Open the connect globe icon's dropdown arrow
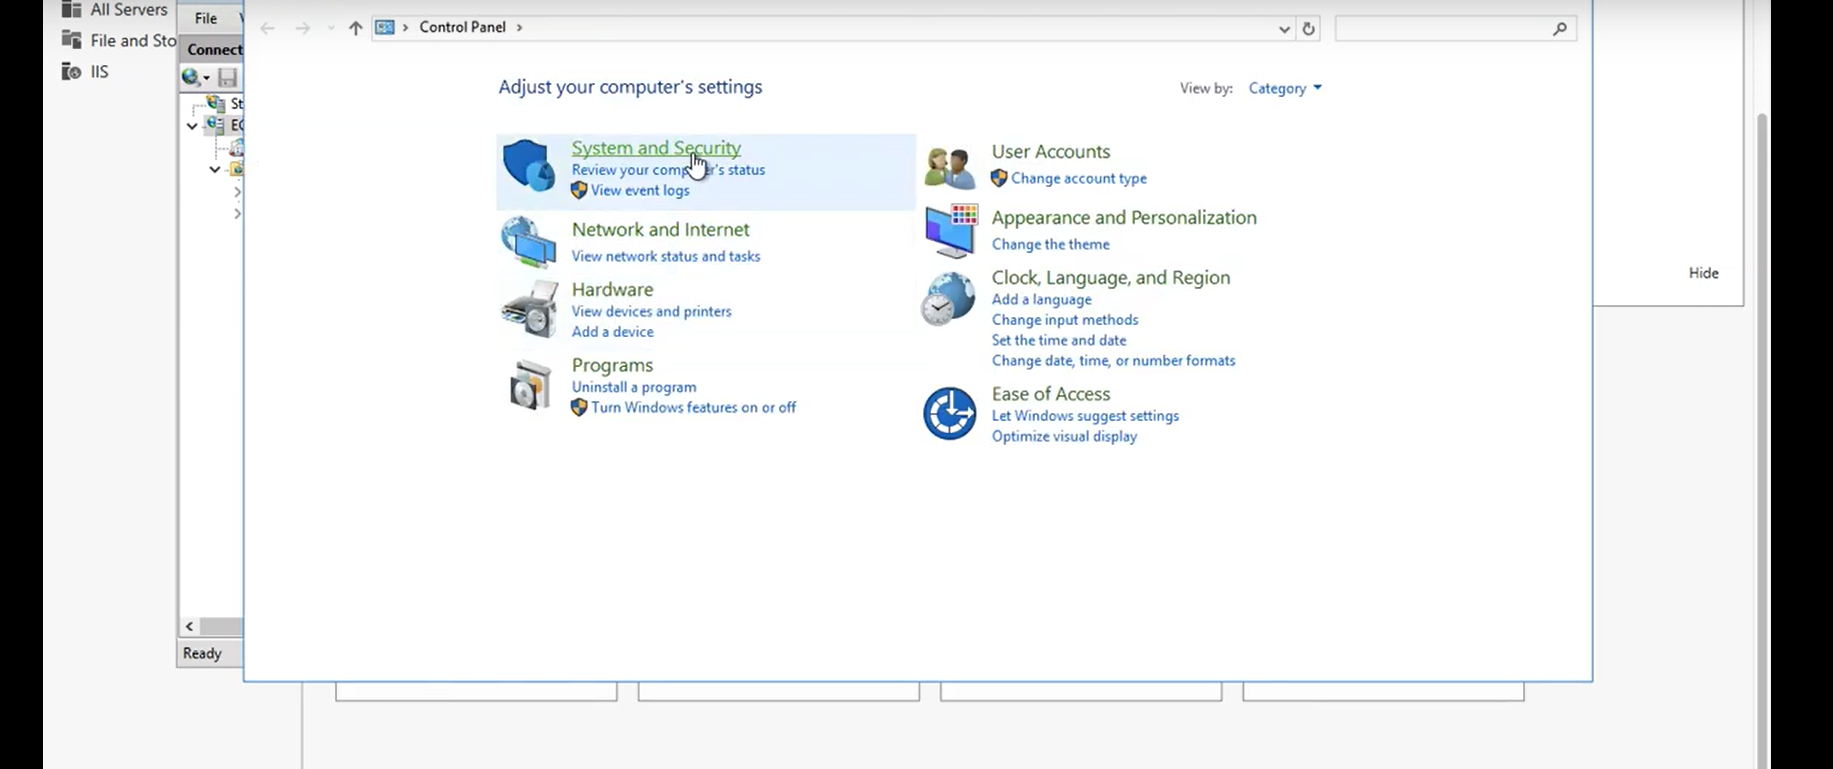Image resolution: width=1833 pixels, height=769 pixels. [207, 78]
